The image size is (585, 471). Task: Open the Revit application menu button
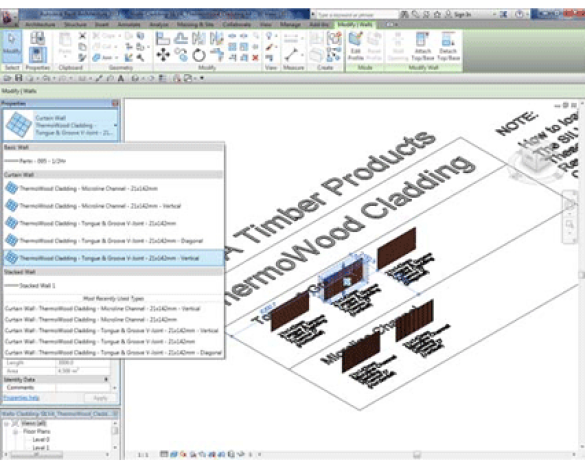point(8,17)
